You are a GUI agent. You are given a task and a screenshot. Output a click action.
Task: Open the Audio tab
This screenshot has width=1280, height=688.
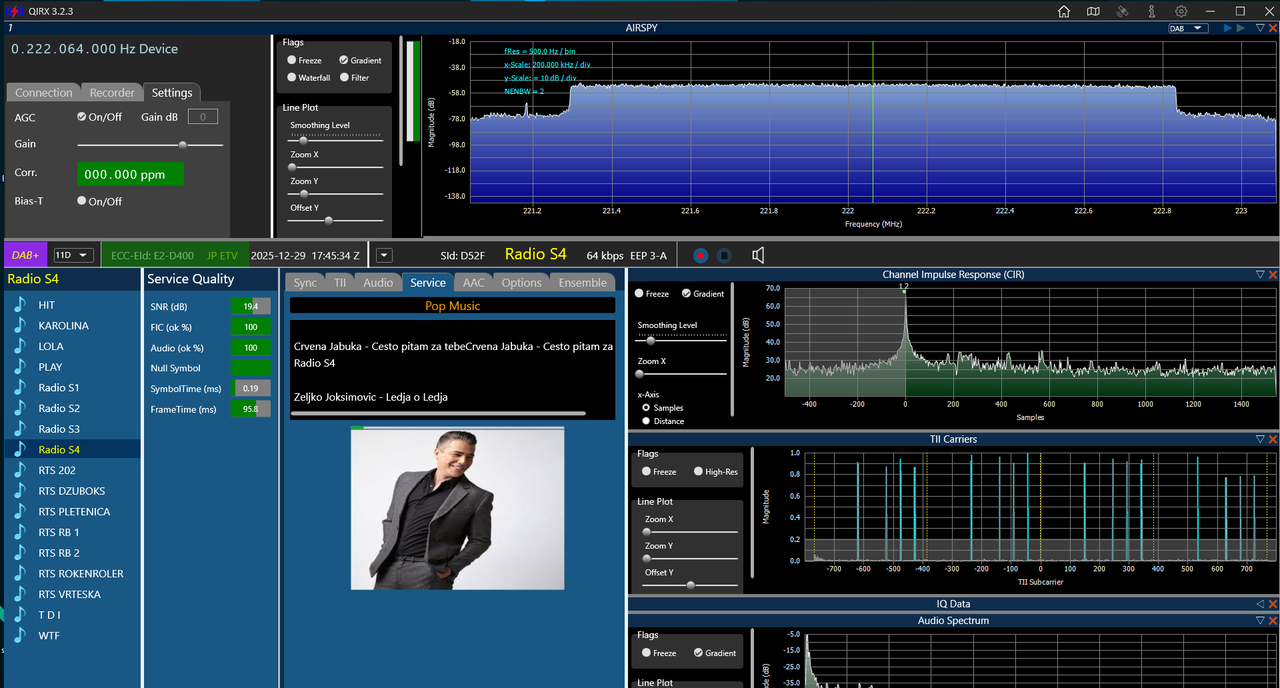pyautogui.click(x=378, y=283)
